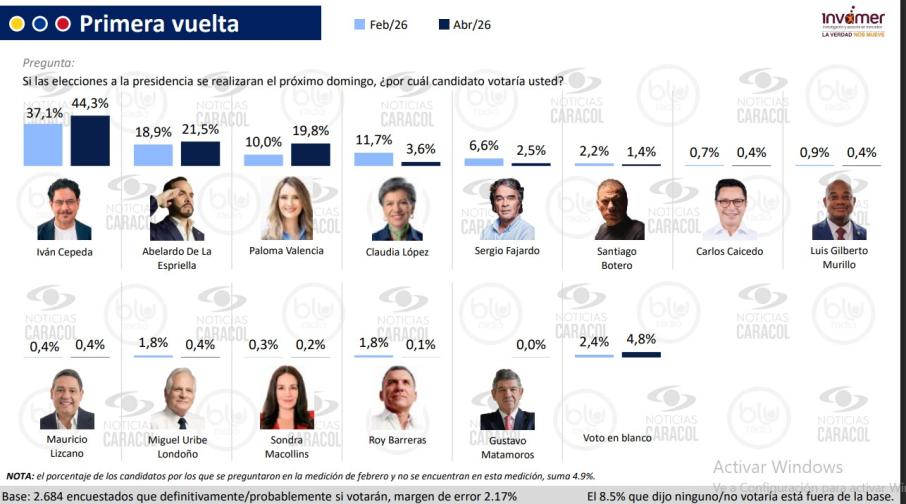
Task: Click Claudia López's portrait
Action: tap(397, 210)
